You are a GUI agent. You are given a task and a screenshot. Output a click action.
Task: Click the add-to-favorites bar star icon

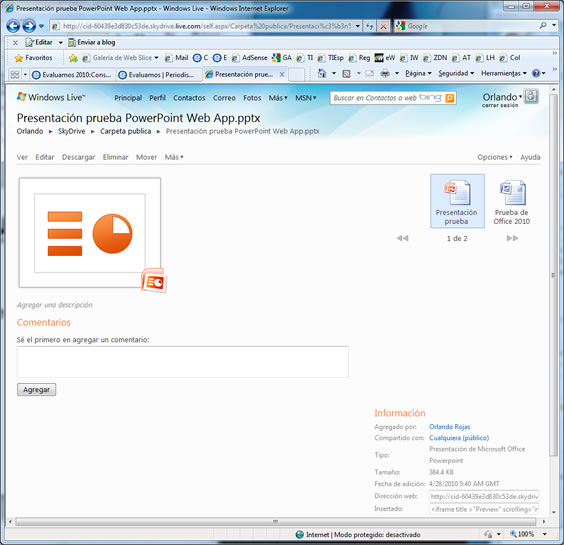coord(73,58)
